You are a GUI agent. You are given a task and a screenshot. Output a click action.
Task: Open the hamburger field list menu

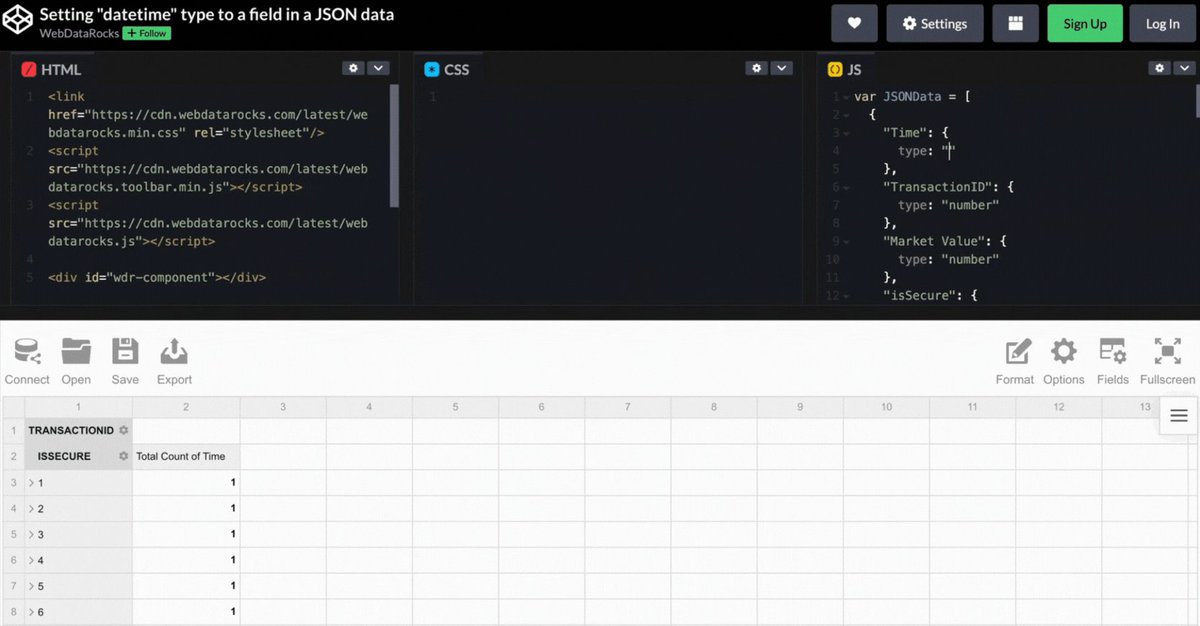pyautogui.click(x=1179, y=416)
